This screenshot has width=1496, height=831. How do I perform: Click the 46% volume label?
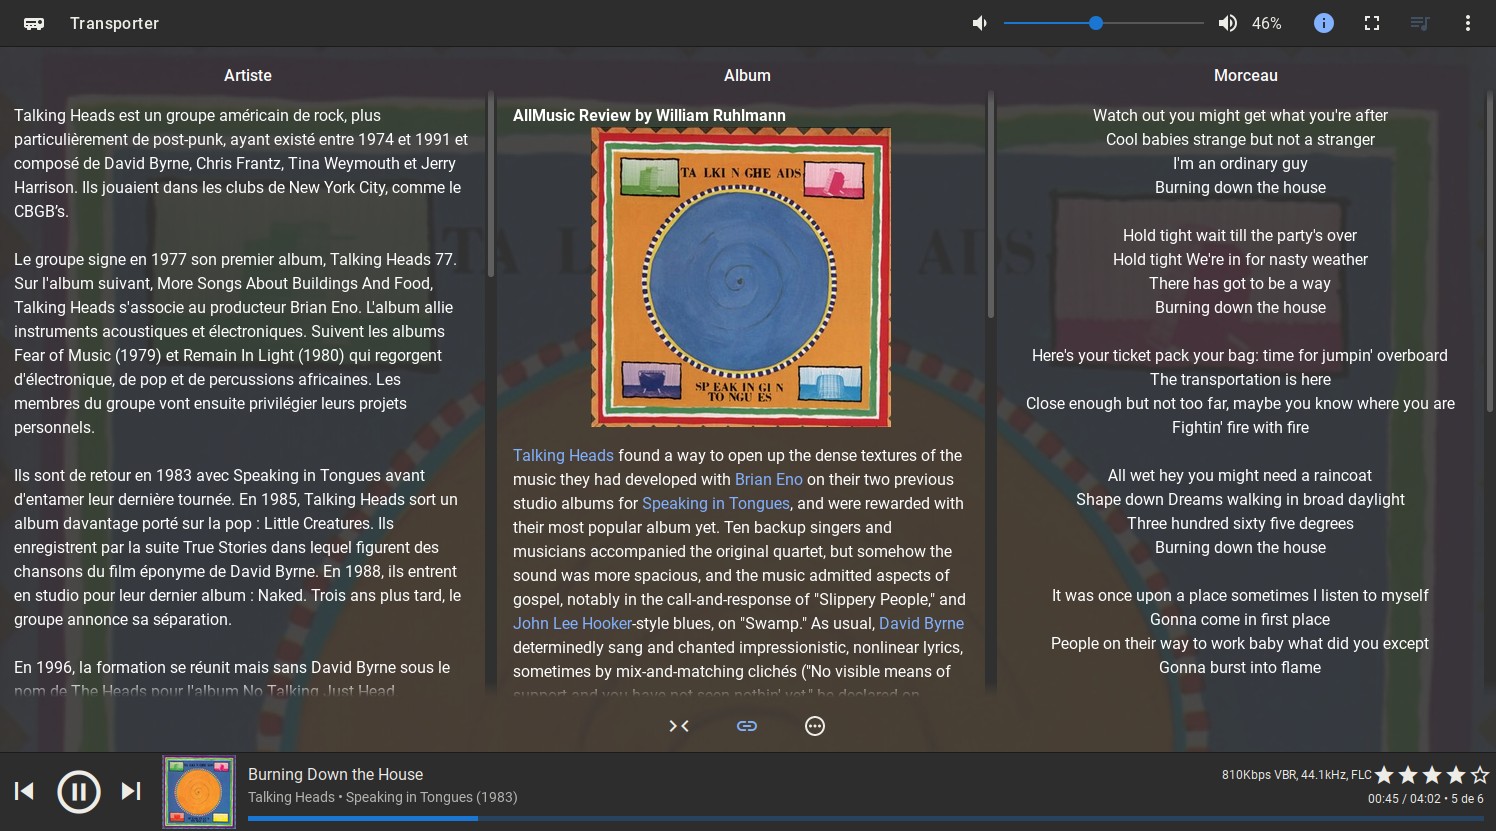pos(1266,23)
